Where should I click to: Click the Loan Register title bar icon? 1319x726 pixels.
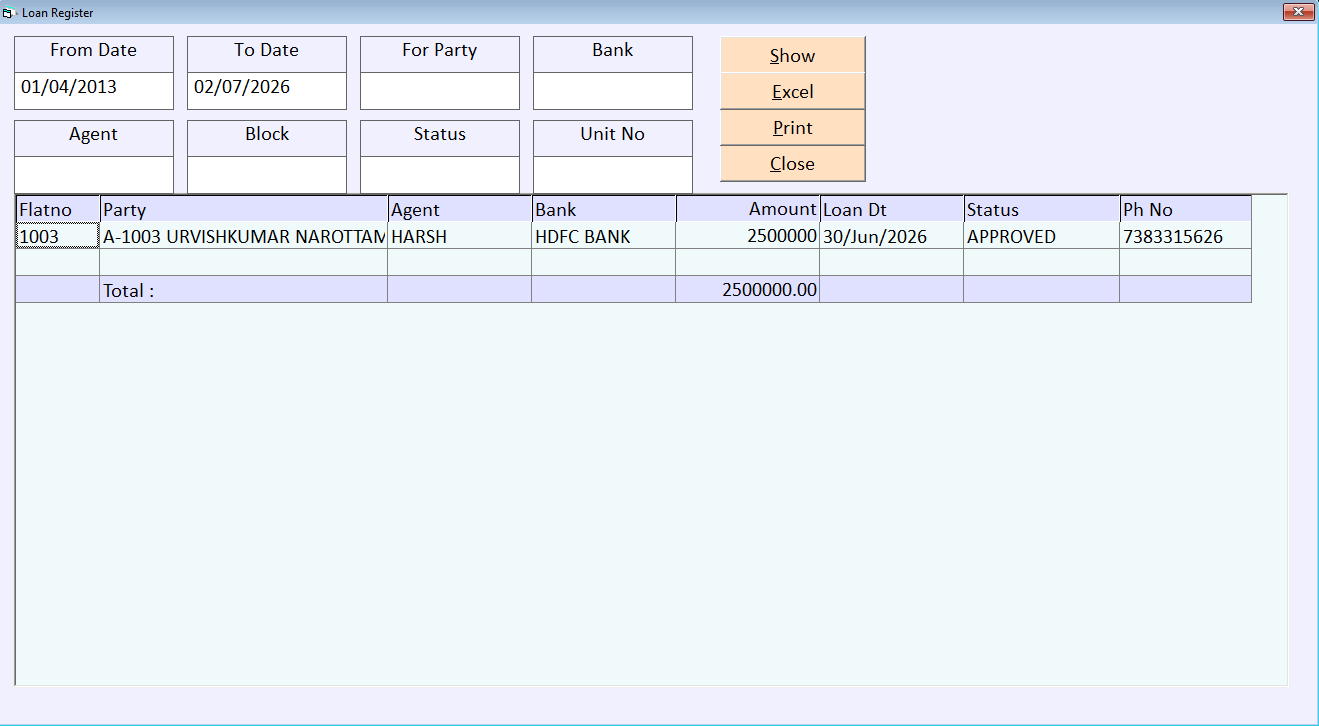pos(10,13)
